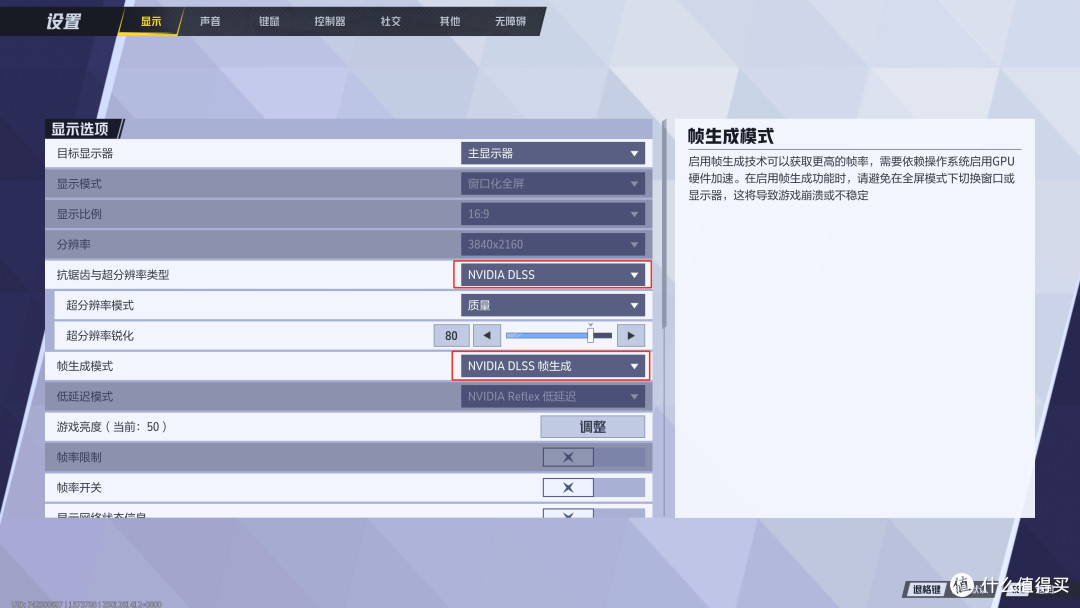Select the 帧生成模式 row label

(85, 366)
